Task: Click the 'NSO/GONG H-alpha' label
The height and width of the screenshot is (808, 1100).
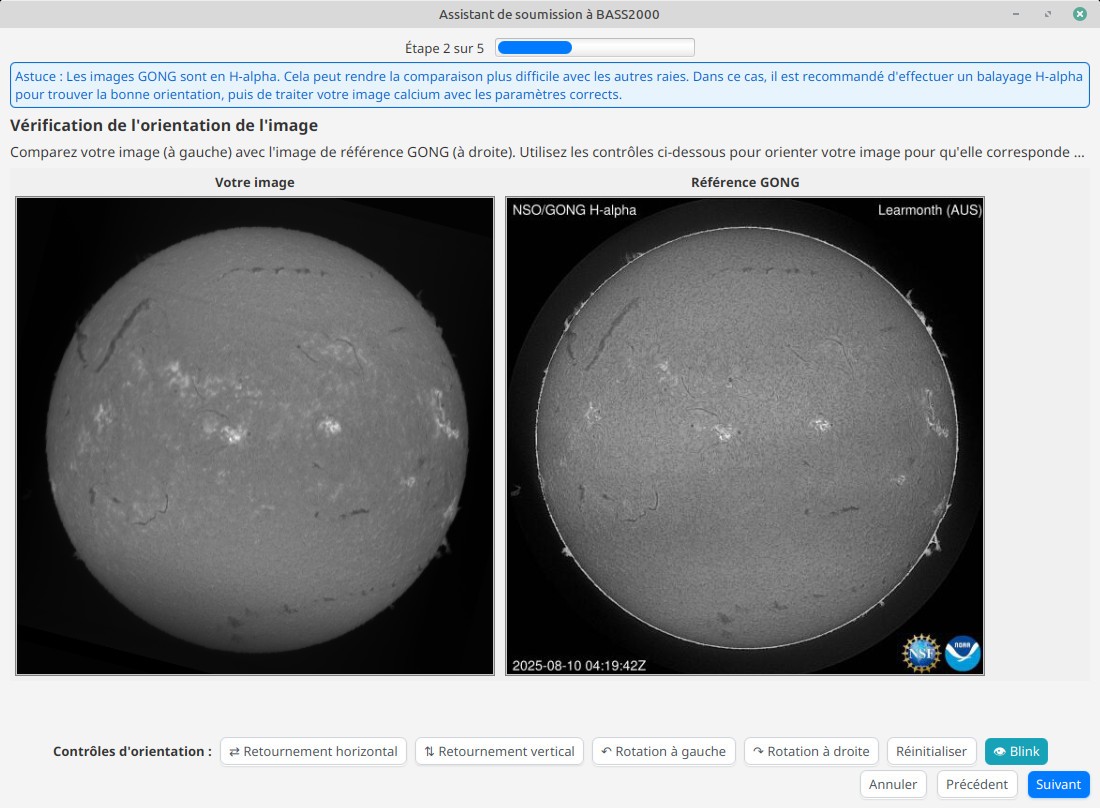Action: (x=574, y=210)
